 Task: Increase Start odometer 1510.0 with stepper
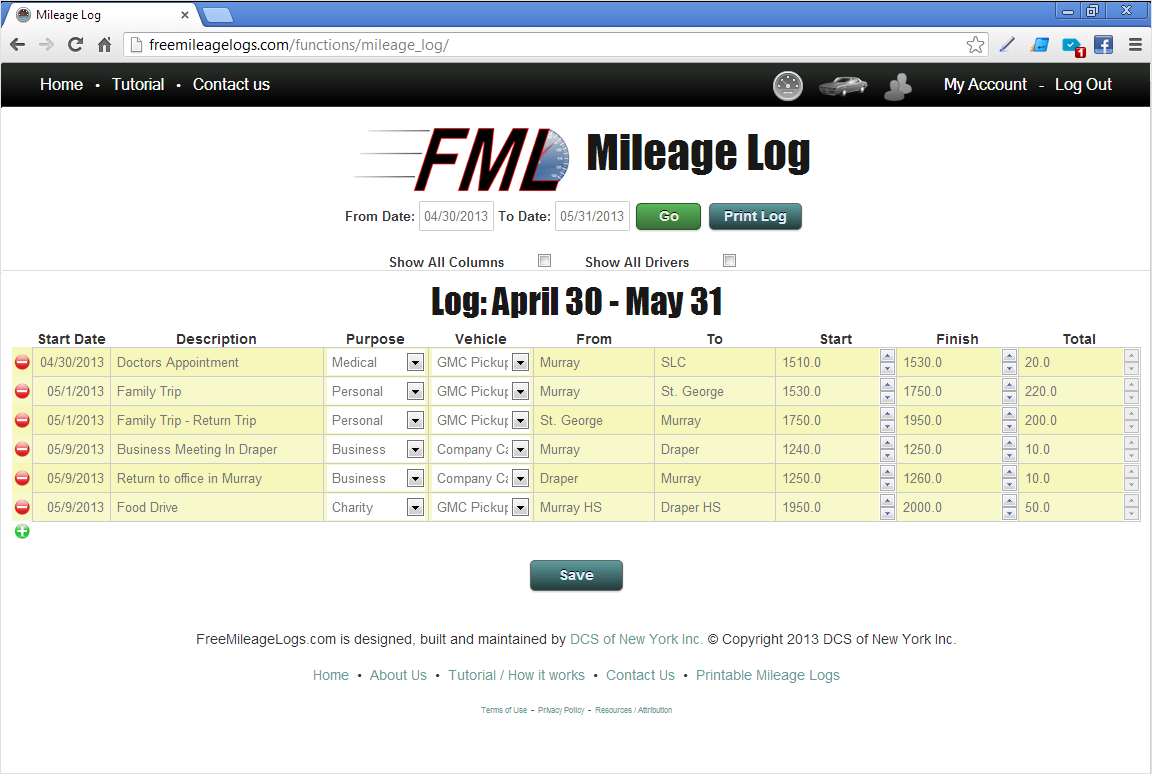888,356
